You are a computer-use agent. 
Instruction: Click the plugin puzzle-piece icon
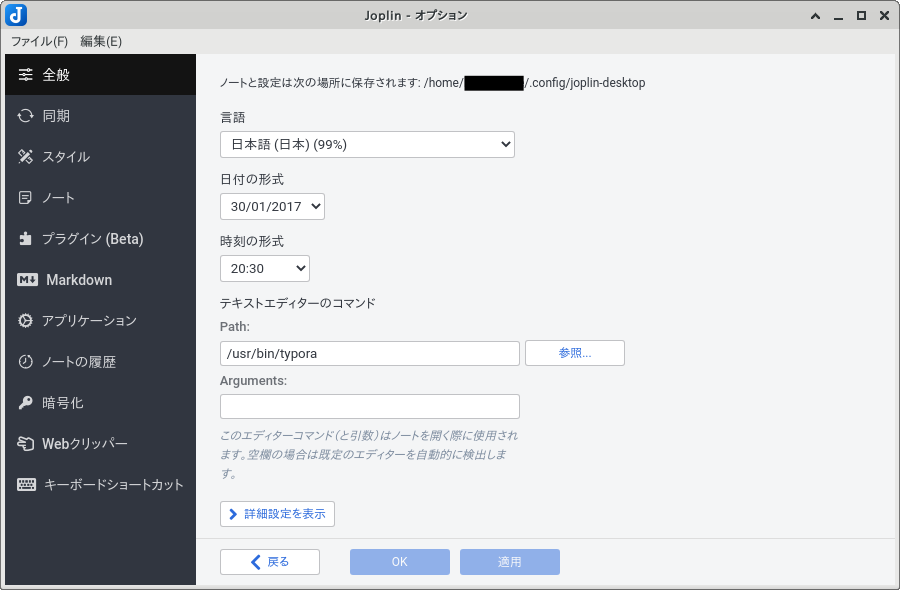tap(25, 239)
